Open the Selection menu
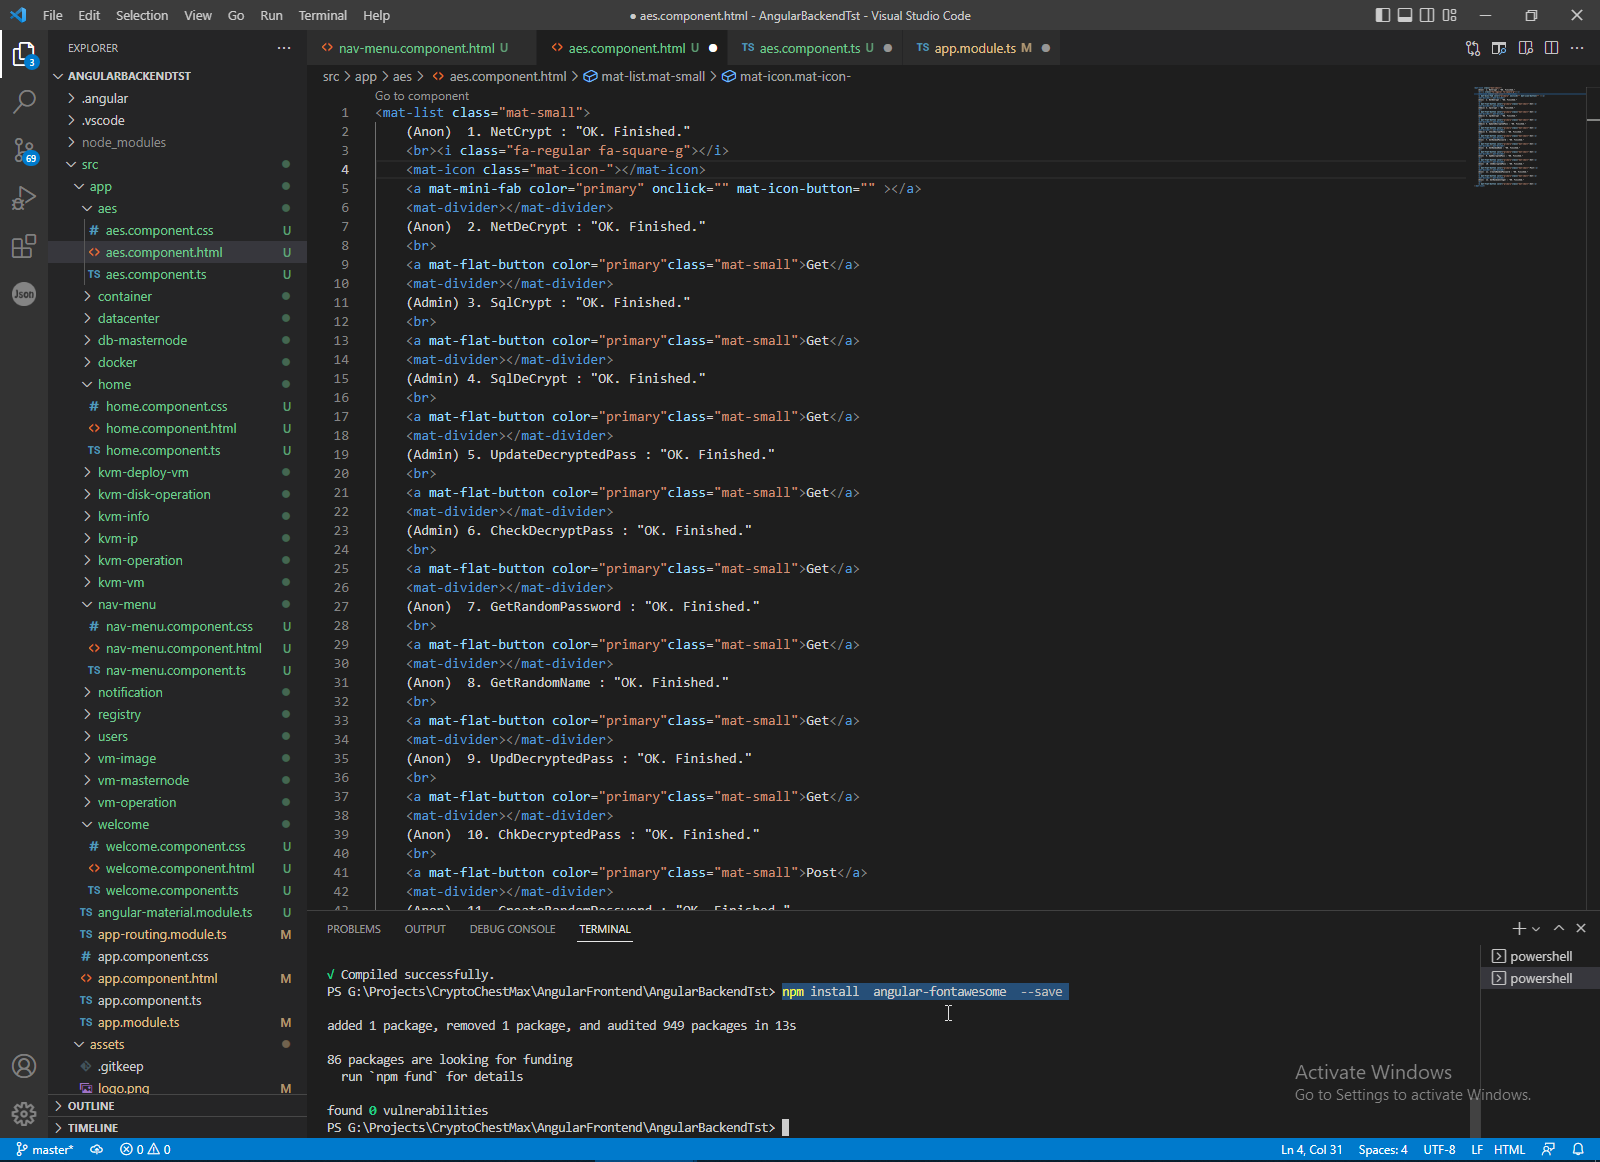 pyautogui.click(x=142, y=15)
